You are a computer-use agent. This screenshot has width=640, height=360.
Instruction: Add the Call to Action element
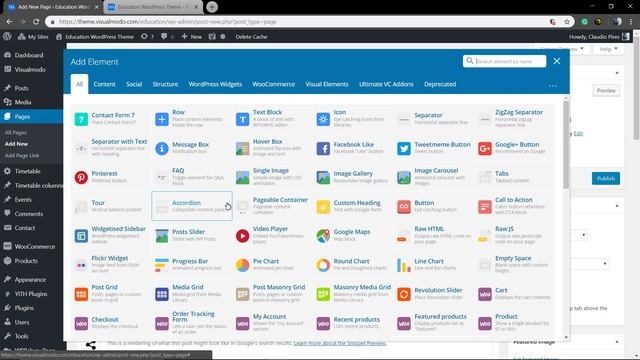click(514, 206)
